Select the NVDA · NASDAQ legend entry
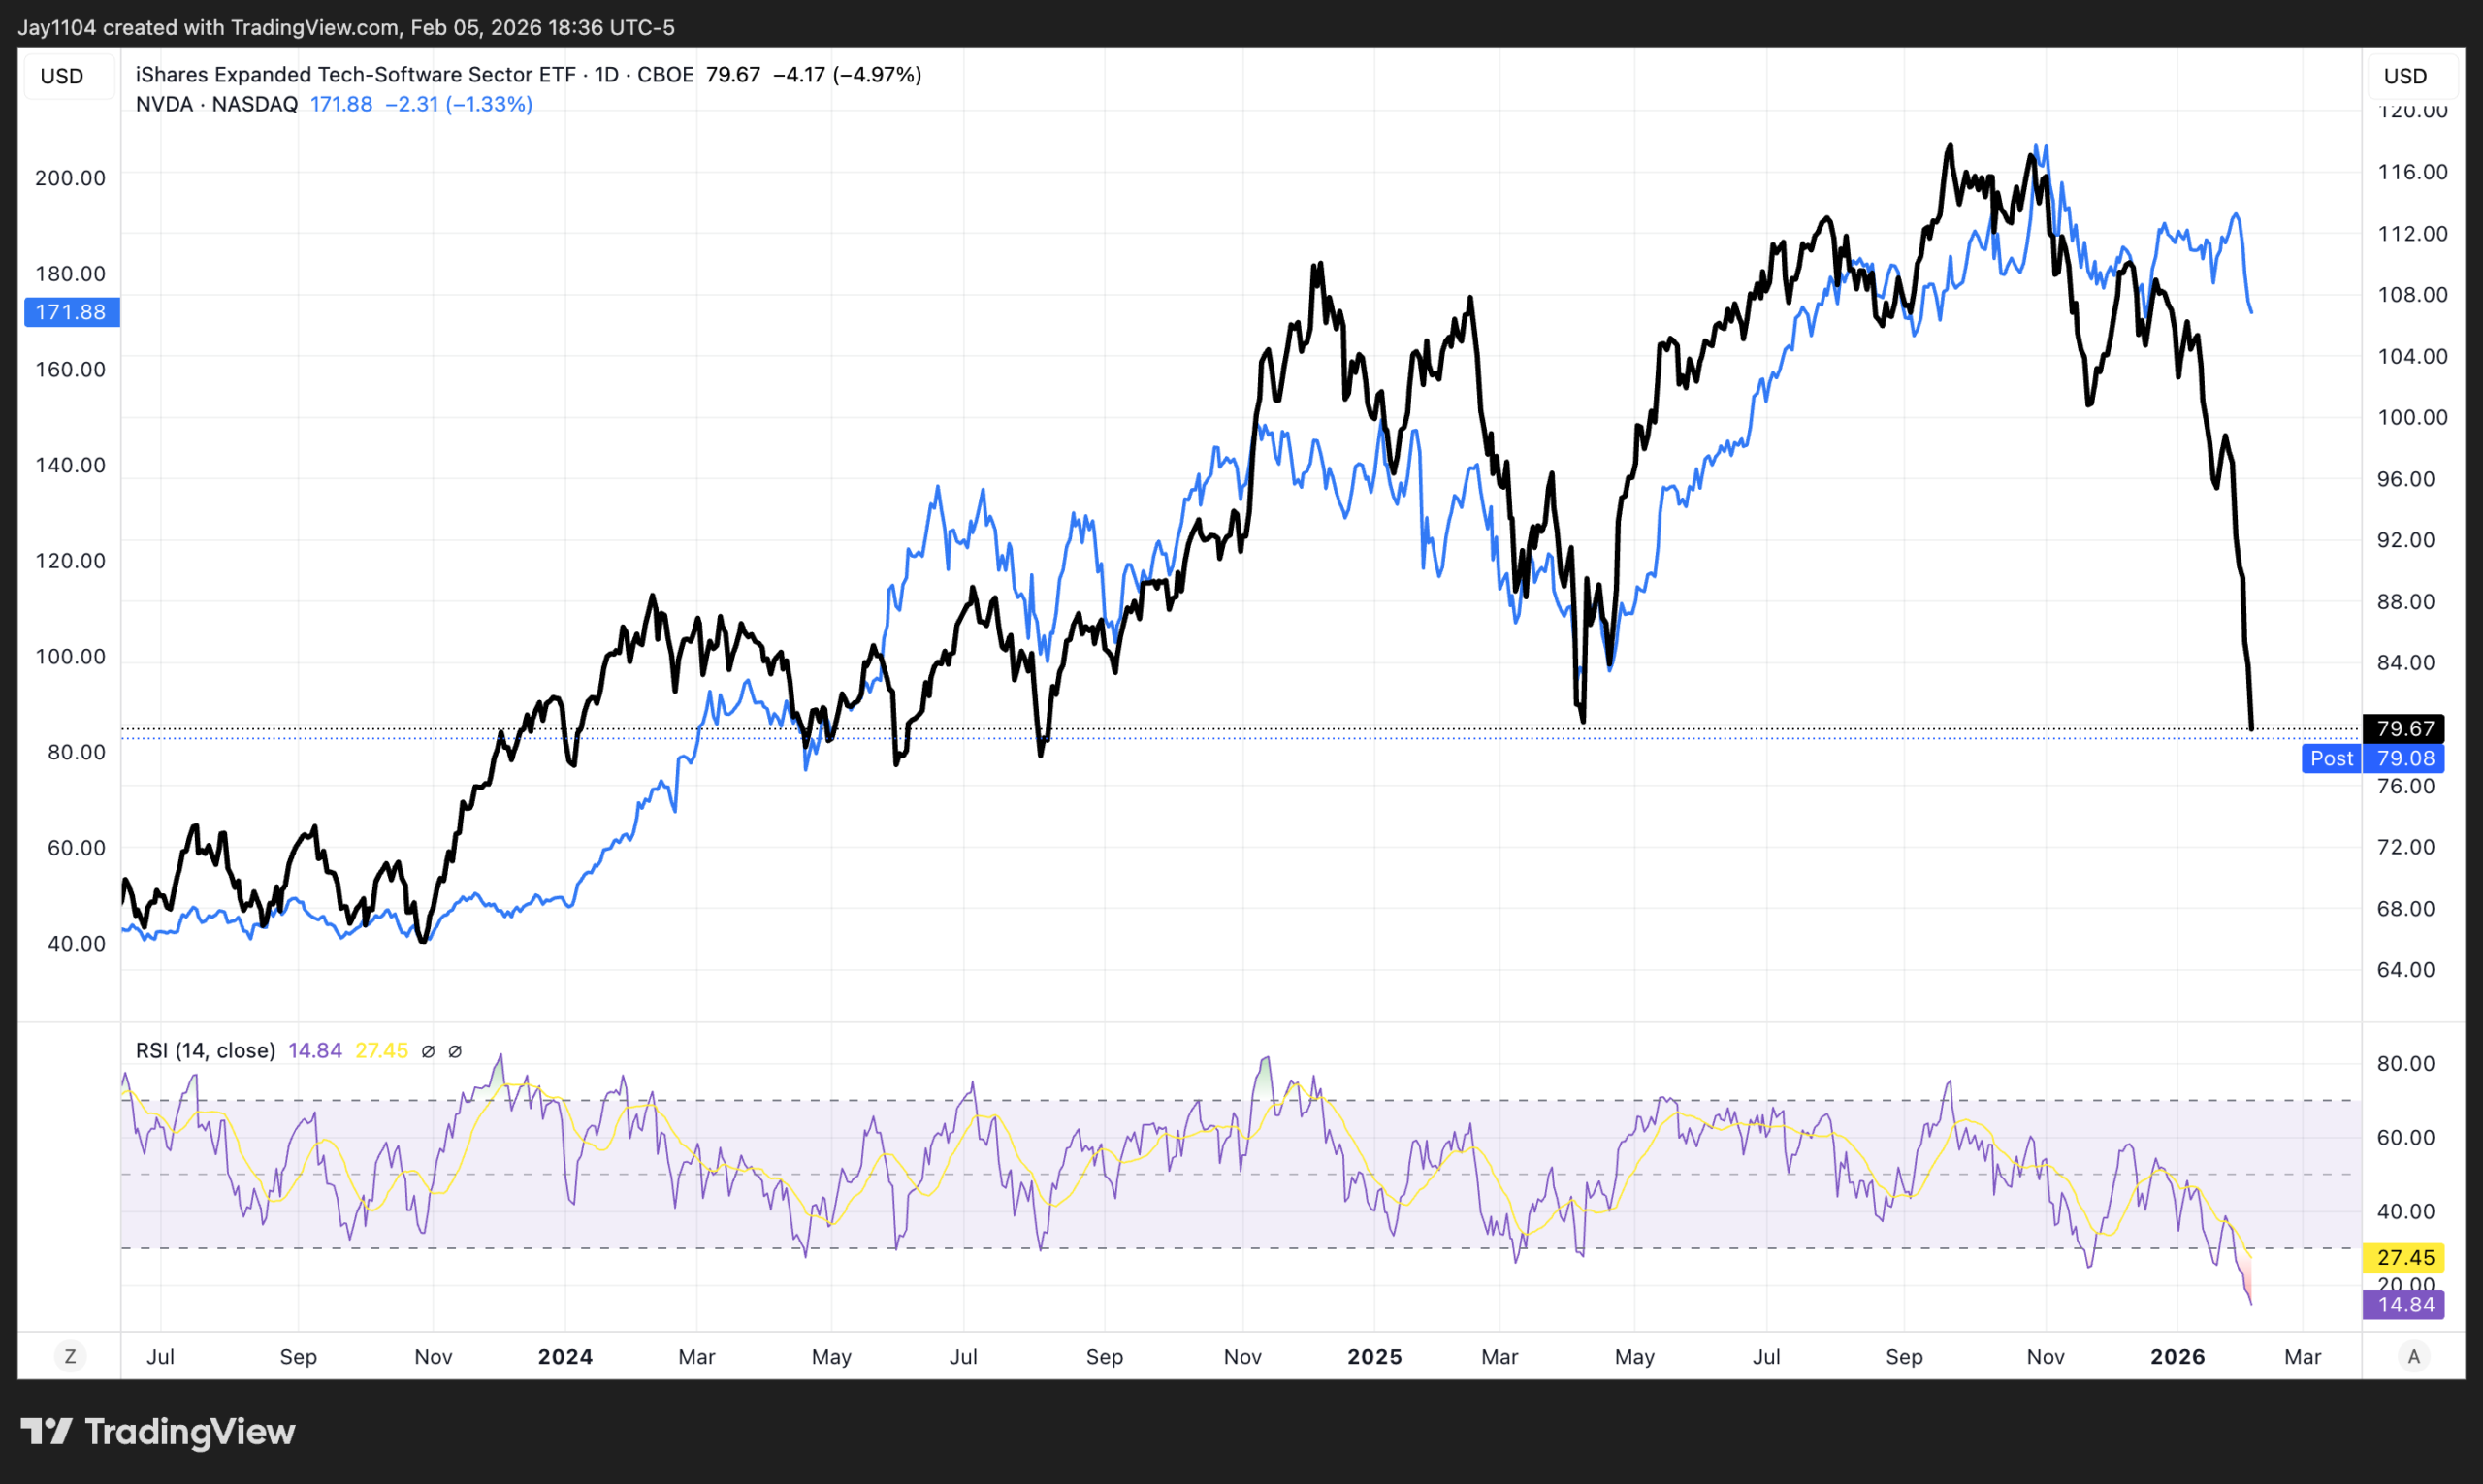 coord(216,104)
